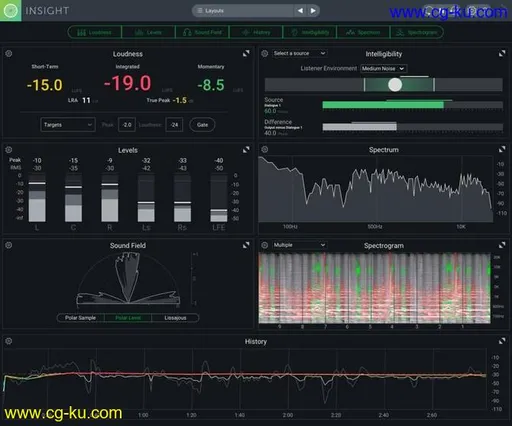Click the Loudness target value field
Screen dimensions: 512x426
tap(174, 125)
